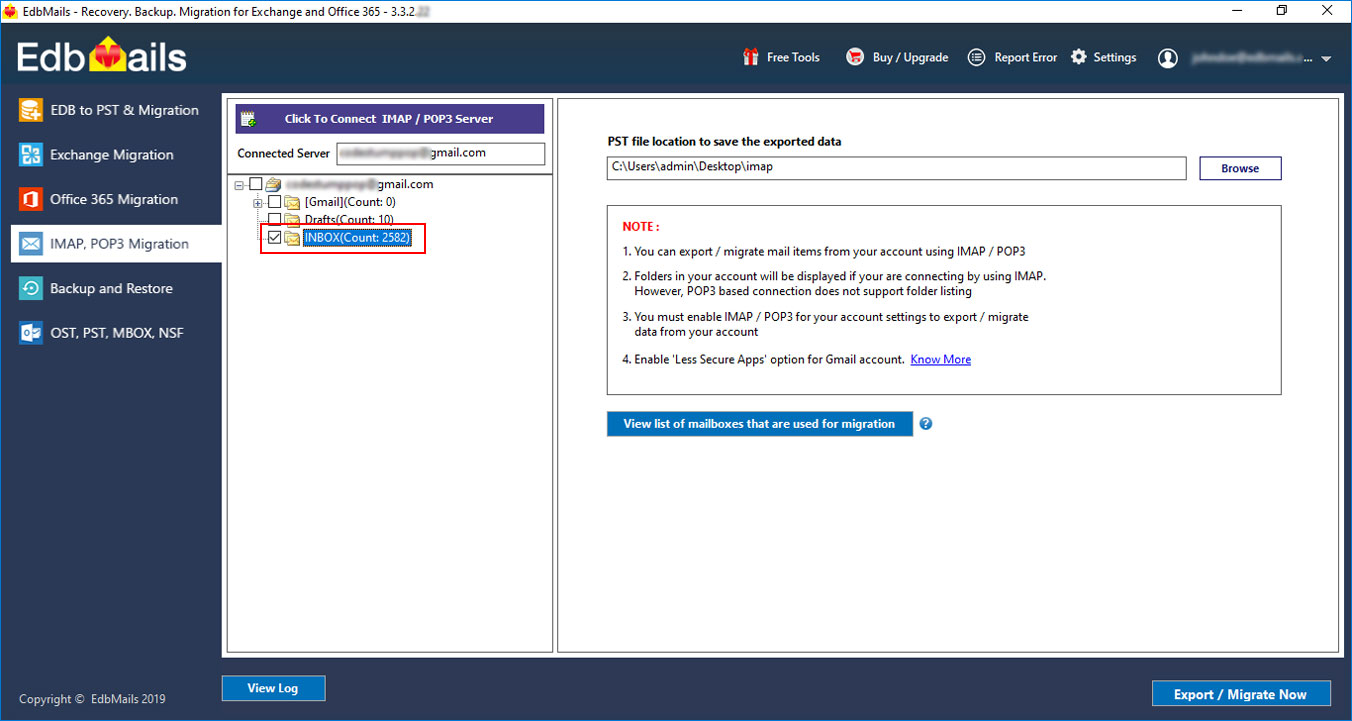Select the Drafts(Count: 10) tree item
The height and width of the screenshot is (721, 1352).
349,219
